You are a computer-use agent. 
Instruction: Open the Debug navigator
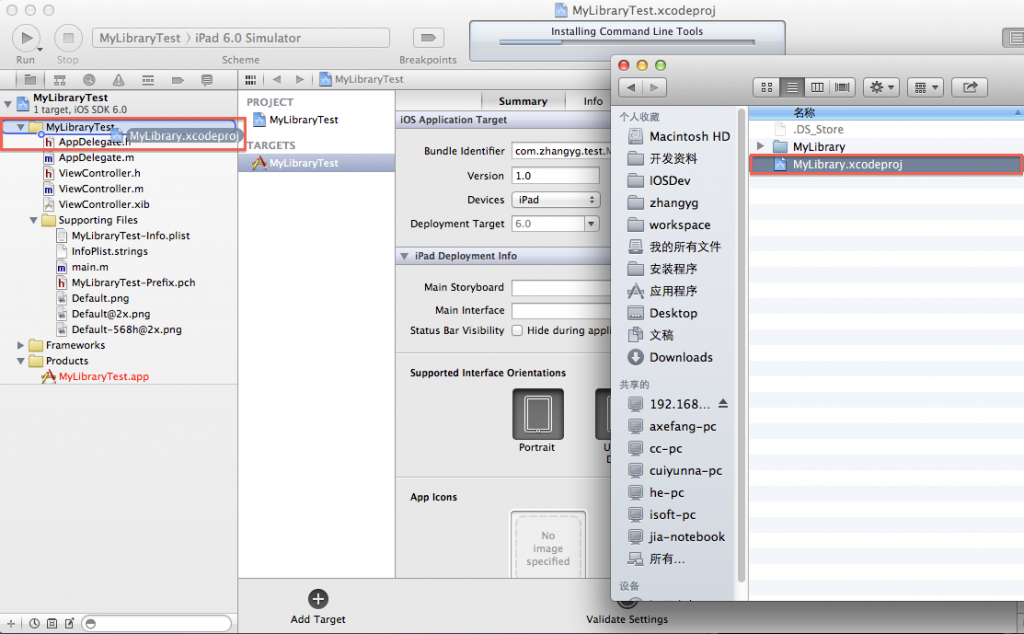[x=148, y=80]
